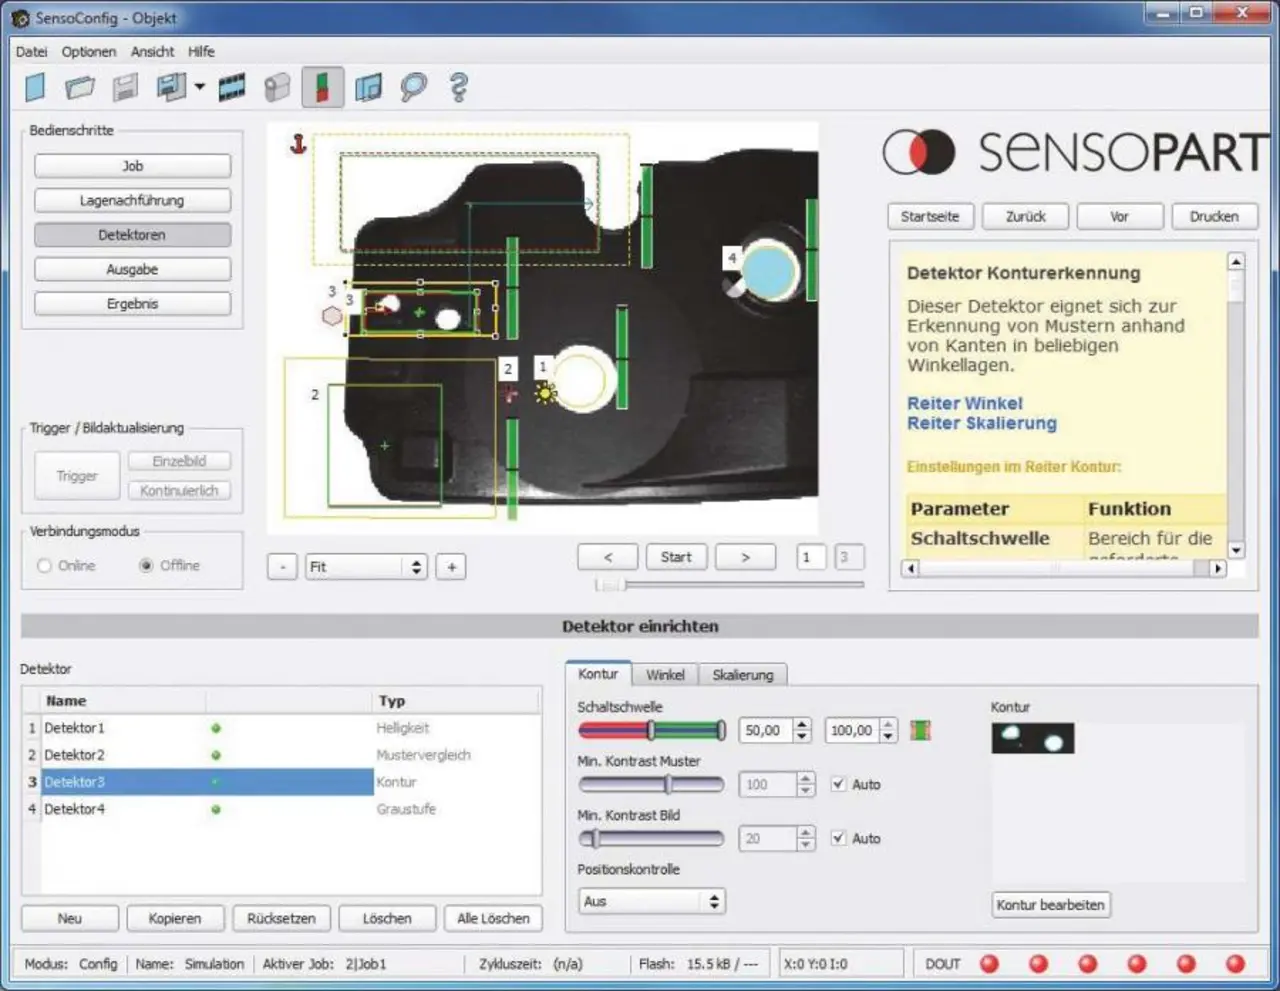Uncheck Auto for Min. Kontrast Bild
Image resolution: width=1280 pixels, height=991 pixels.
click(x=838, y=838)
